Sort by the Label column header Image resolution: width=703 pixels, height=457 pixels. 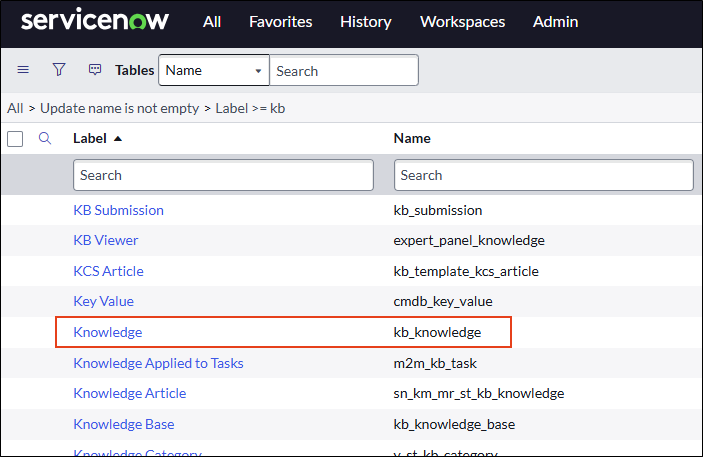pyautogui.click(x=90, y=139)
